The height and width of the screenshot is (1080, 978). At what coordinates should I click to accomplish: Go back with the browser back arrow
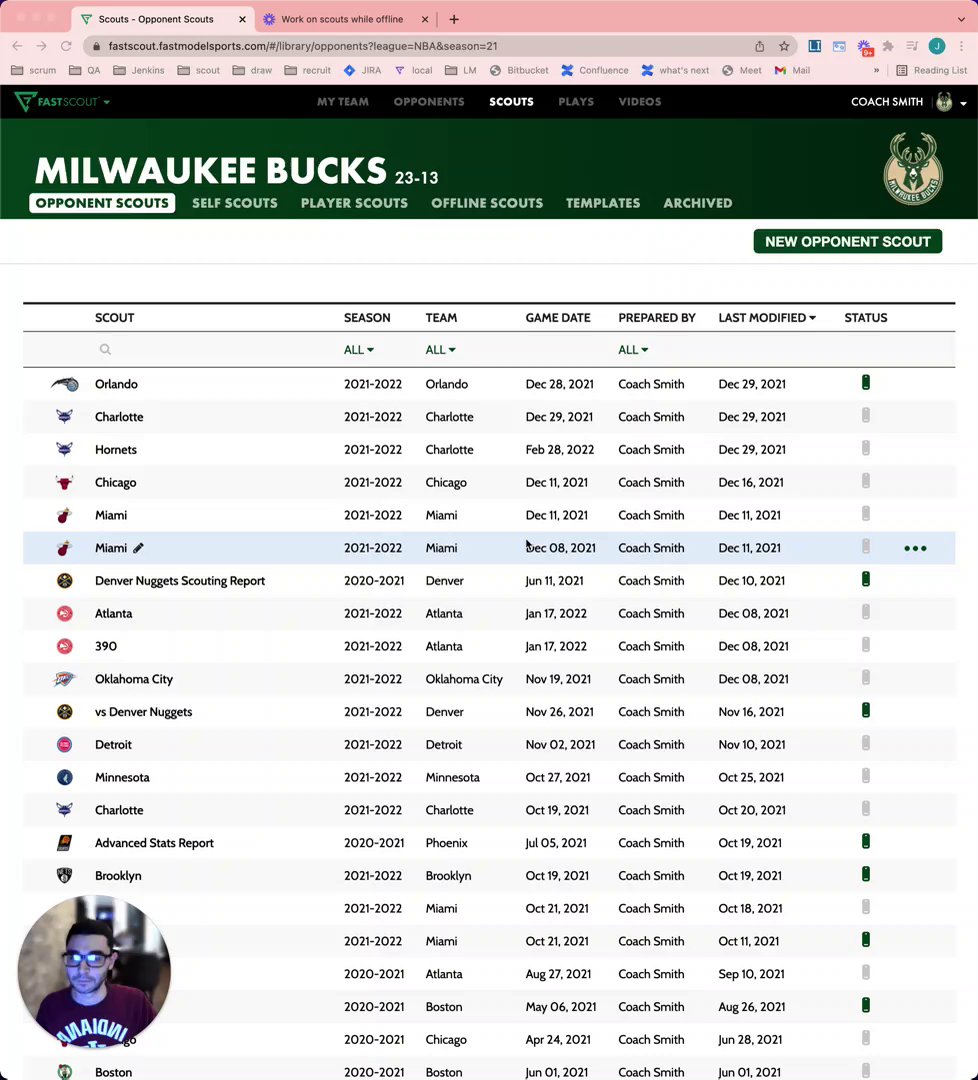[17, 46]
